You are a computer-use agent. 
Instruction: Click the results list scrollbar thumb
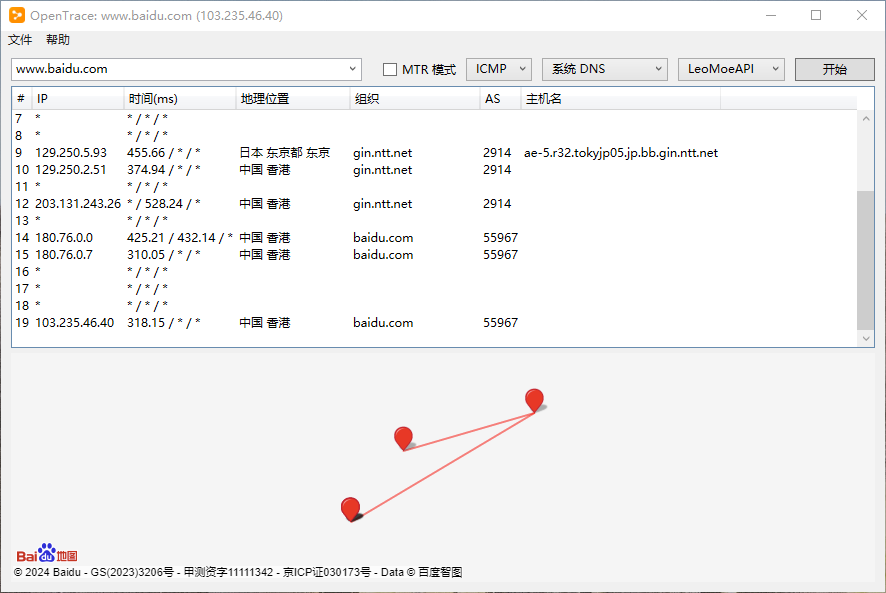pos(865,260)
